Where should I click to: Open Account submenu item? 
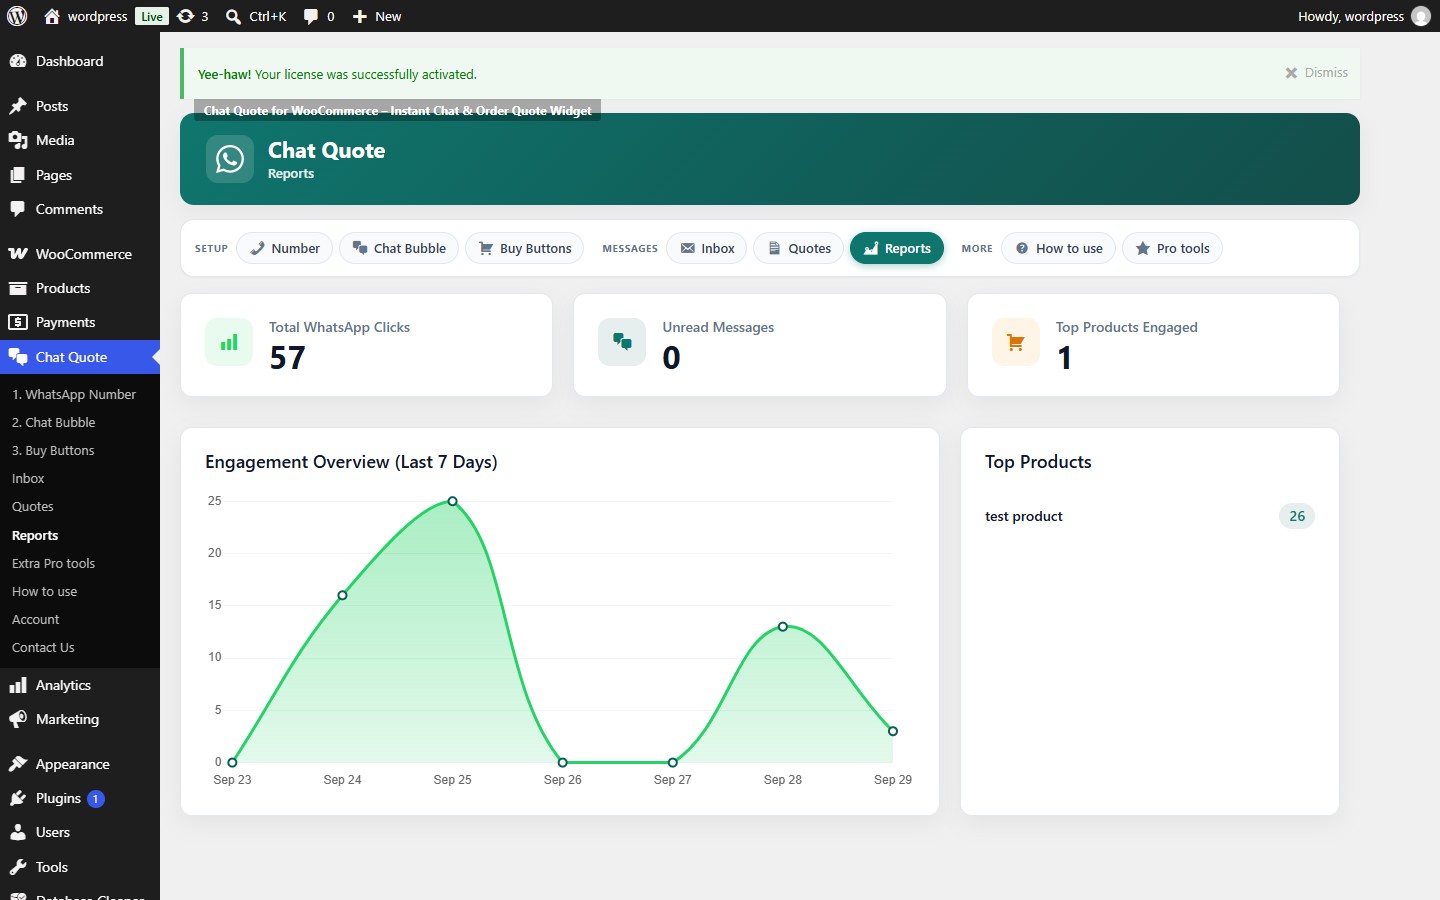coord(80,619)
